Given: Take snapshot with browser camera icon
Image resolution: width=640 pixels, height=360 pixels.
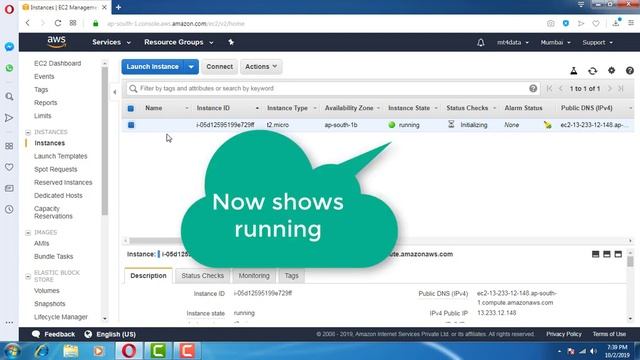Looking at the screenshot, I should pyautogui.click(x=551, y=23).
